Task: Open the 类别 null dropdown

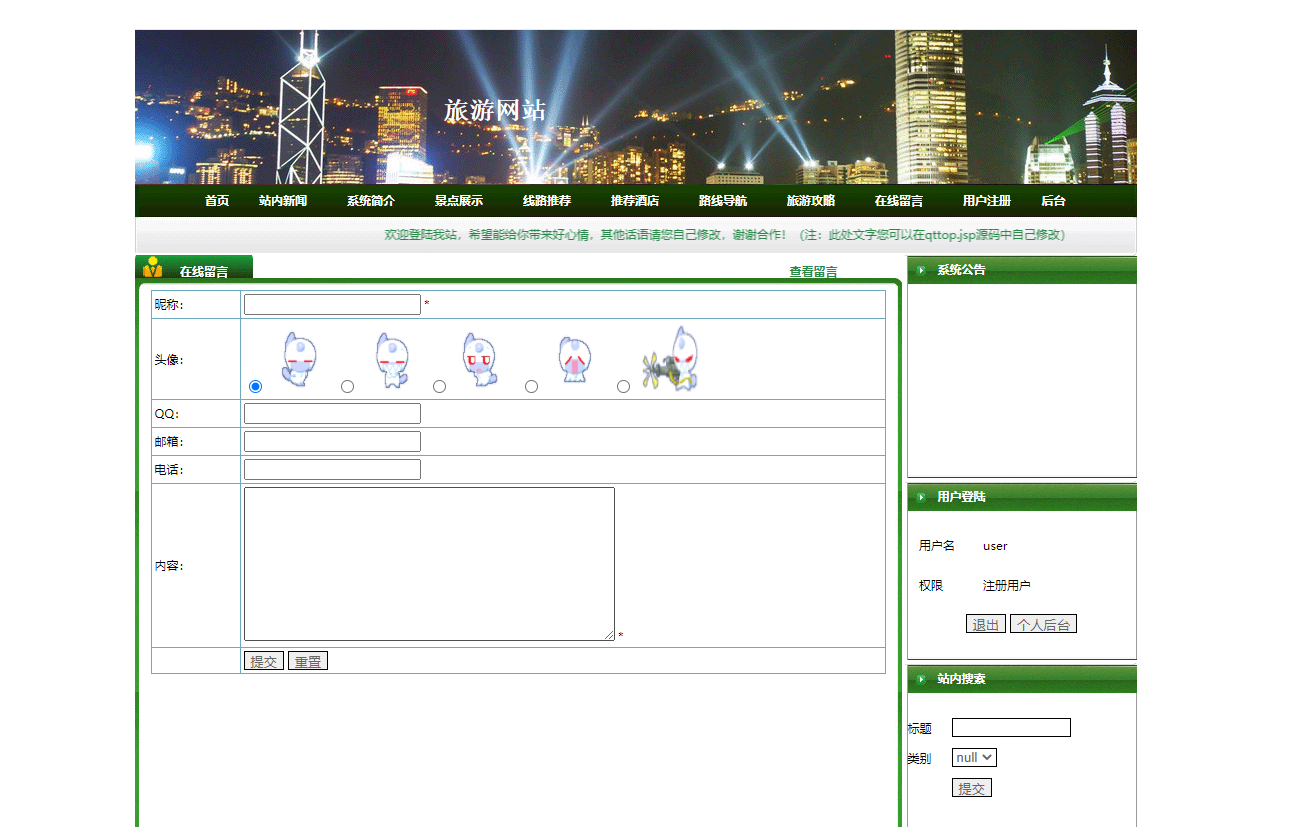Action: [x=973, y=757]
